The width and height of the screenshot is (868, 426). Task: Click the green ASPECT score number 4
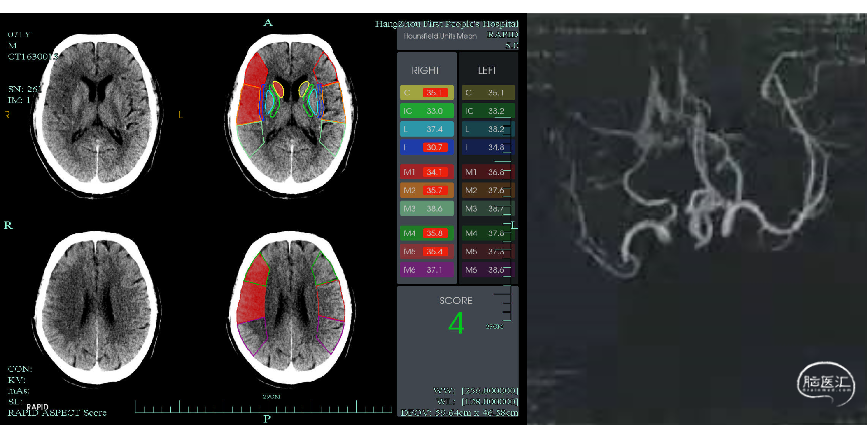pos(456,323)
